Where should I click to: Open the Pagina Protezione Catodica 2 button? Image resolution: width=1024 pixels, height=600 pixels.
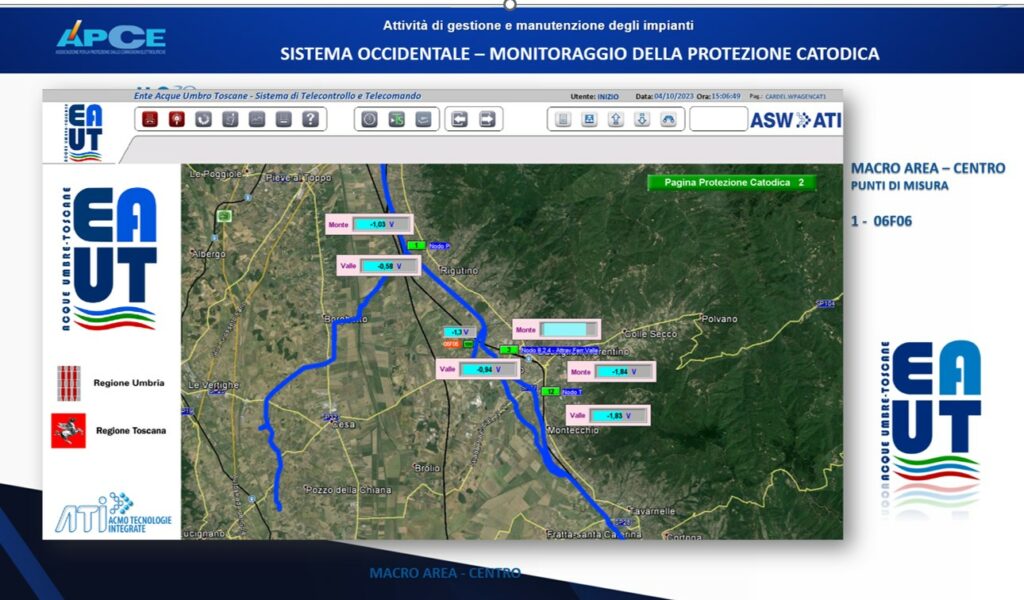tap(732, 183)
